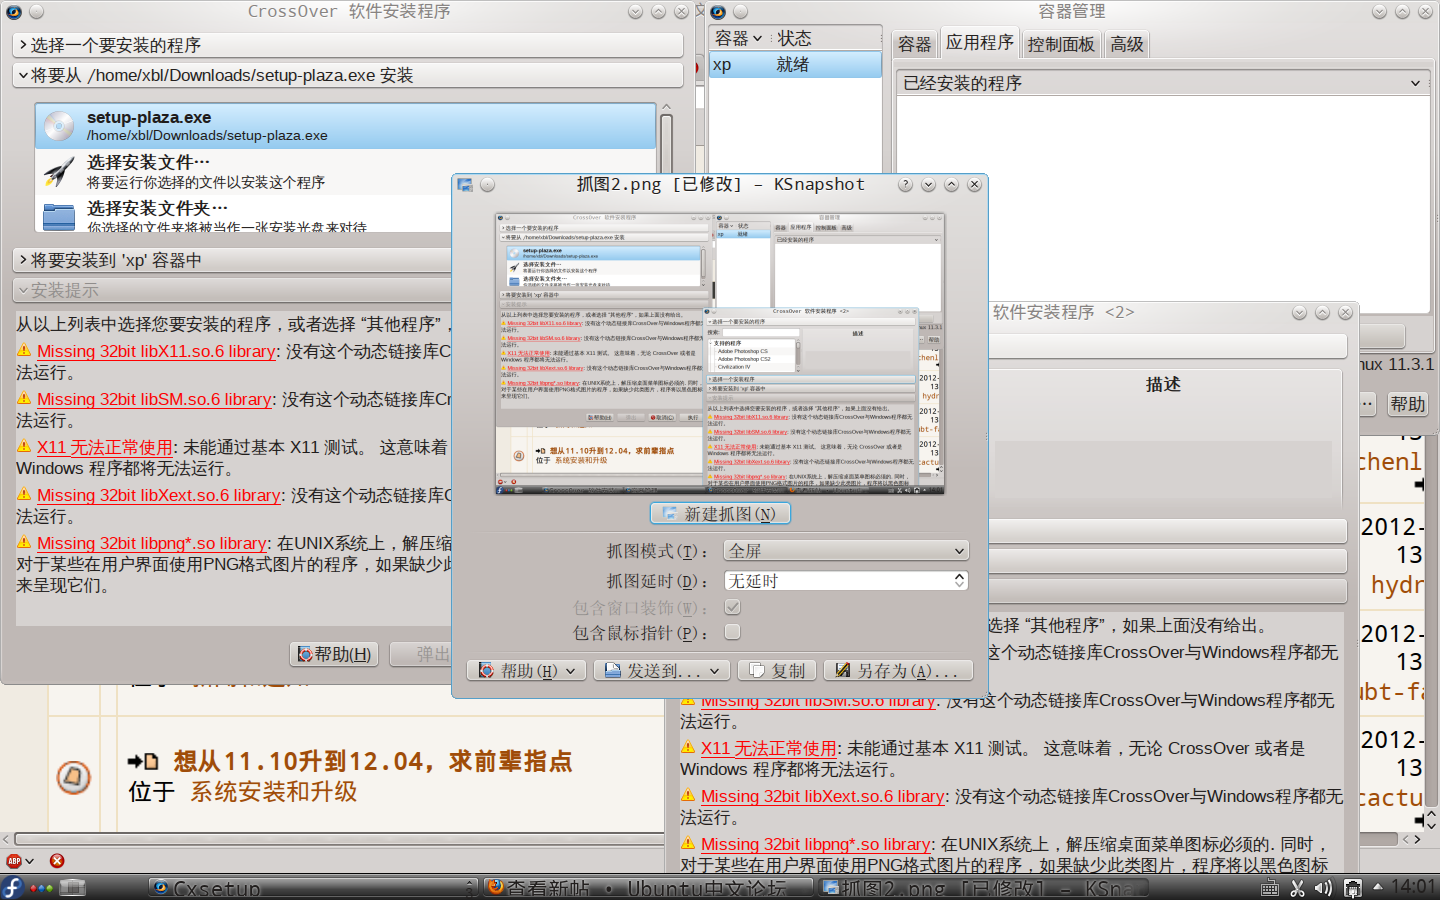Click the clock in the system tray
This screenshot has height=900, width=1440.
[1413, 887]
